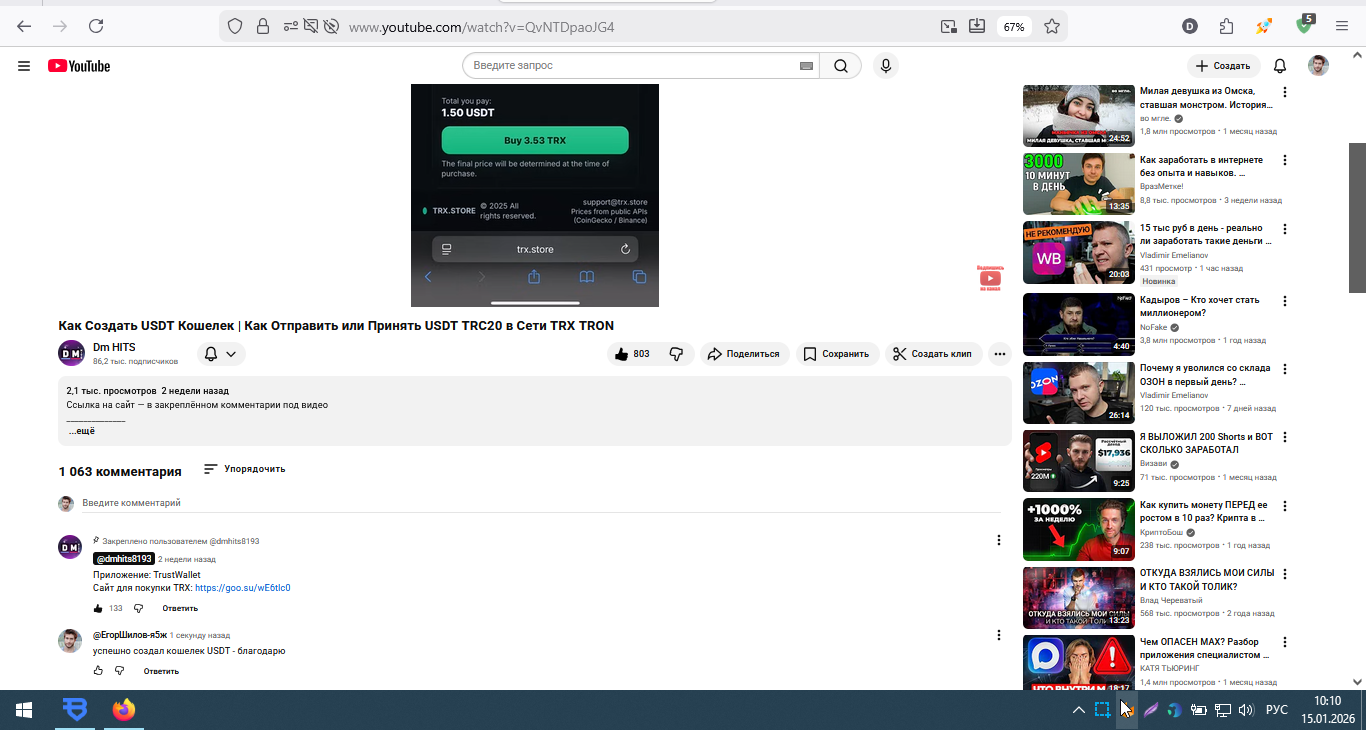
Task: Open the video 'Милая девушка из Омска' thumbnail
Action: [x=1079, y=116]
